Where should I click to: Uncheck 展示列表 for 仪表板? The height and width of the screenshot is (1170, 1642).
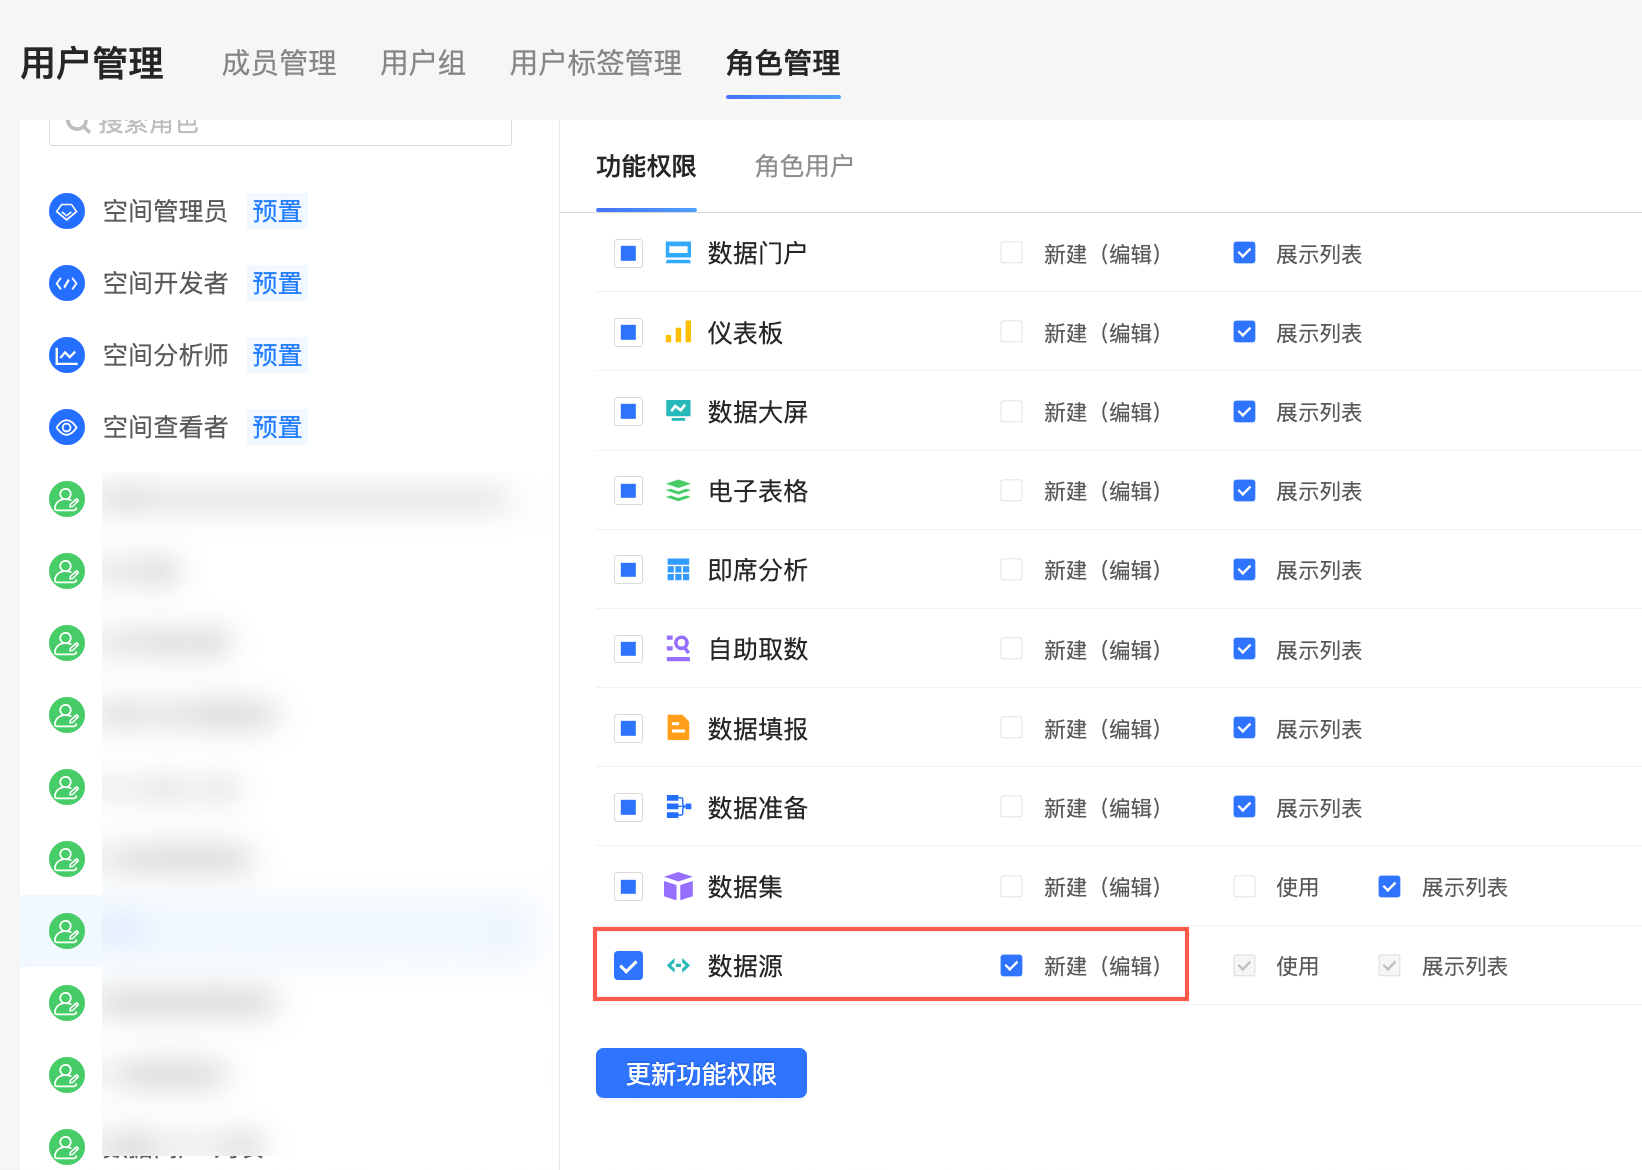[x=1244, y=332]
